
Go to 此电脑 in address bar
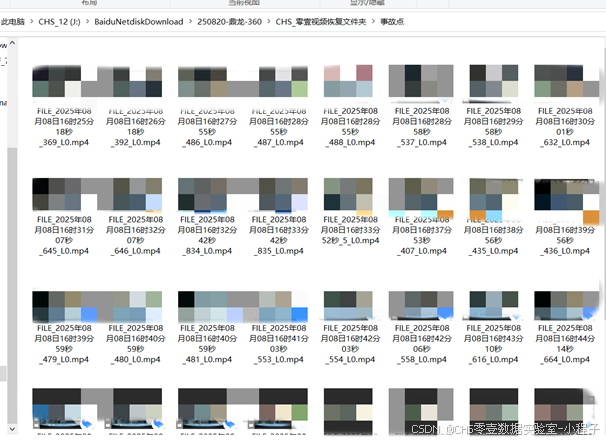pyautogui.click(x=12, y=22)
